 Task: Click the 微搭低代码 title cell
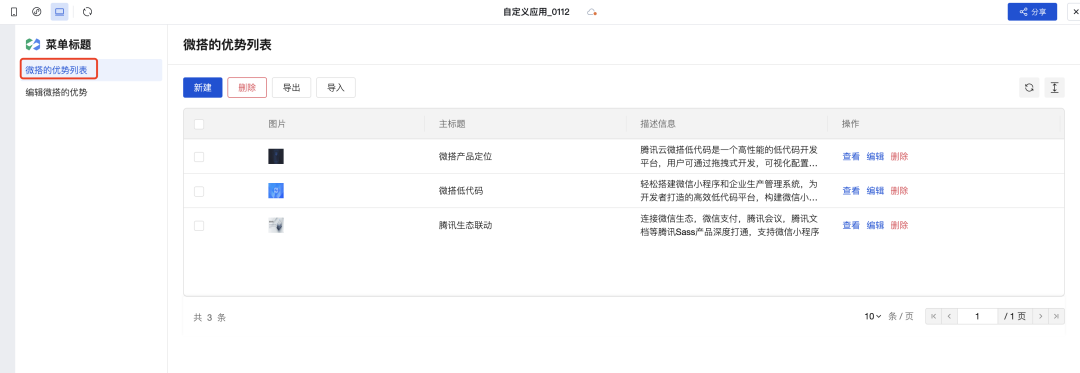461,191
